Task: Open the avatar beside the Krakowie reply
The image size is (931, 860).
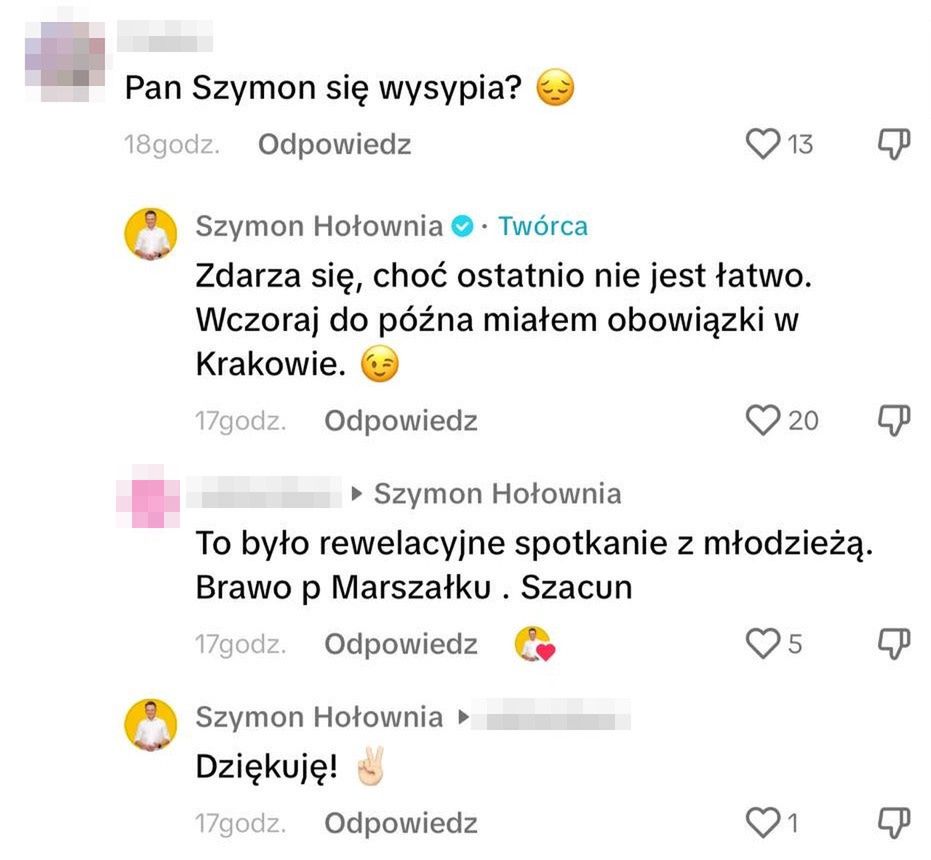Action: [x=149, y=233]
